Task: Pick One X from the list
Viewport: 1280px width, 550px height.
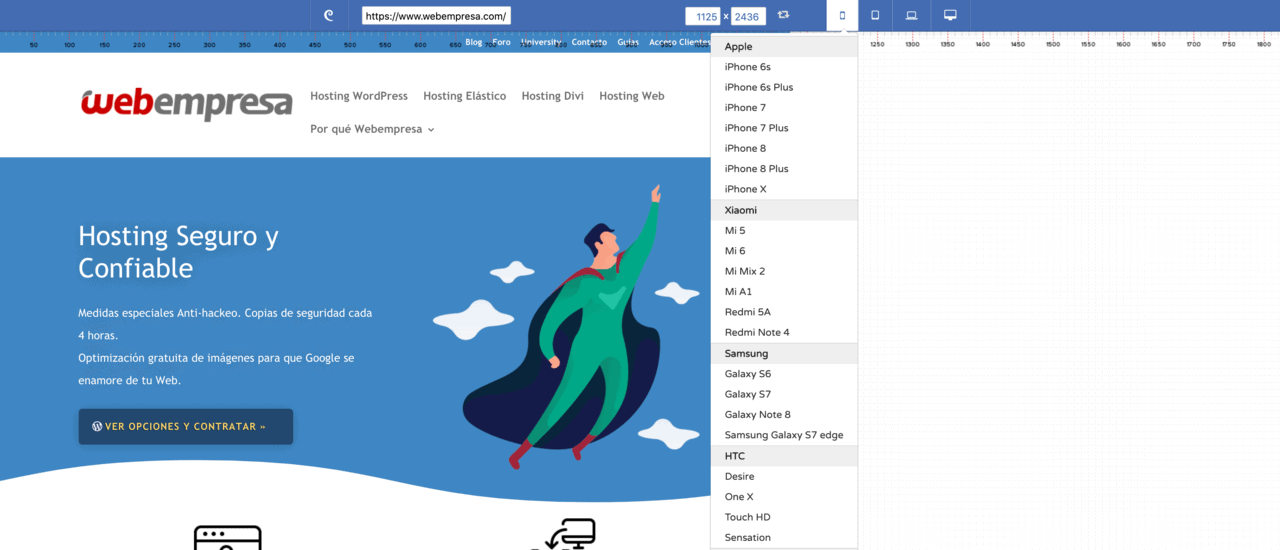Action: [x=784, y=497]
